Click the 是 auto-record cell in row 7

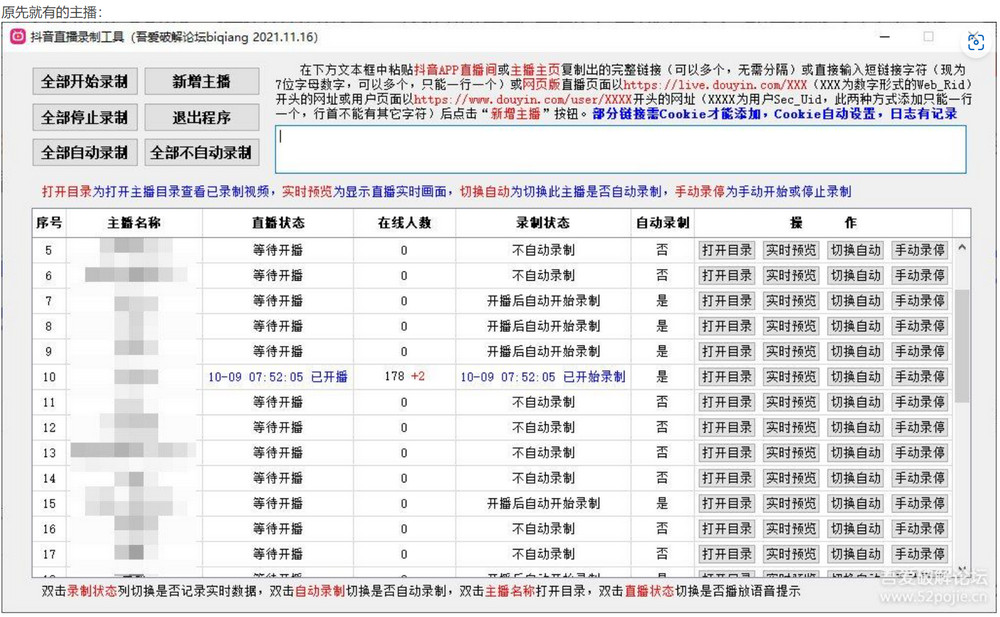pyautogui.click(x=663, y=301)
